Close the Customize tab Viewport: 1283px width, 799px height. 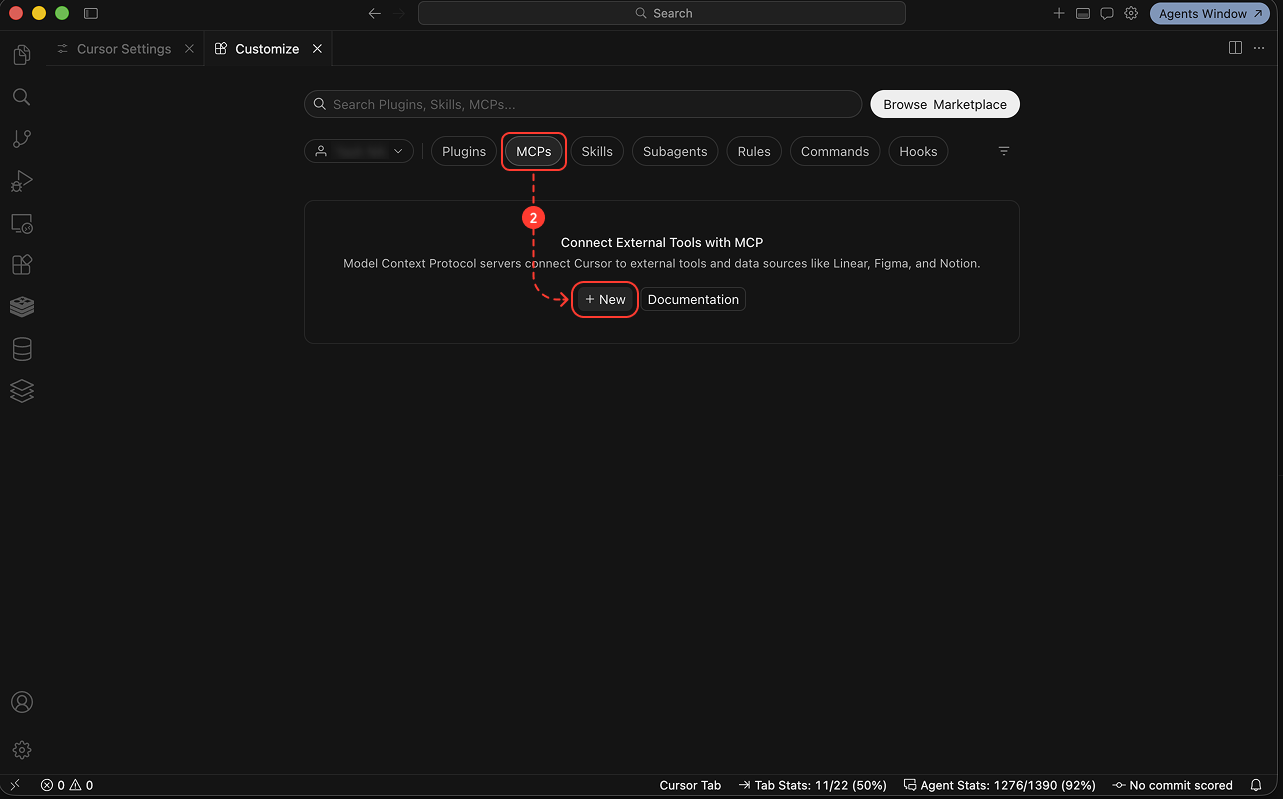pos(317,49)
